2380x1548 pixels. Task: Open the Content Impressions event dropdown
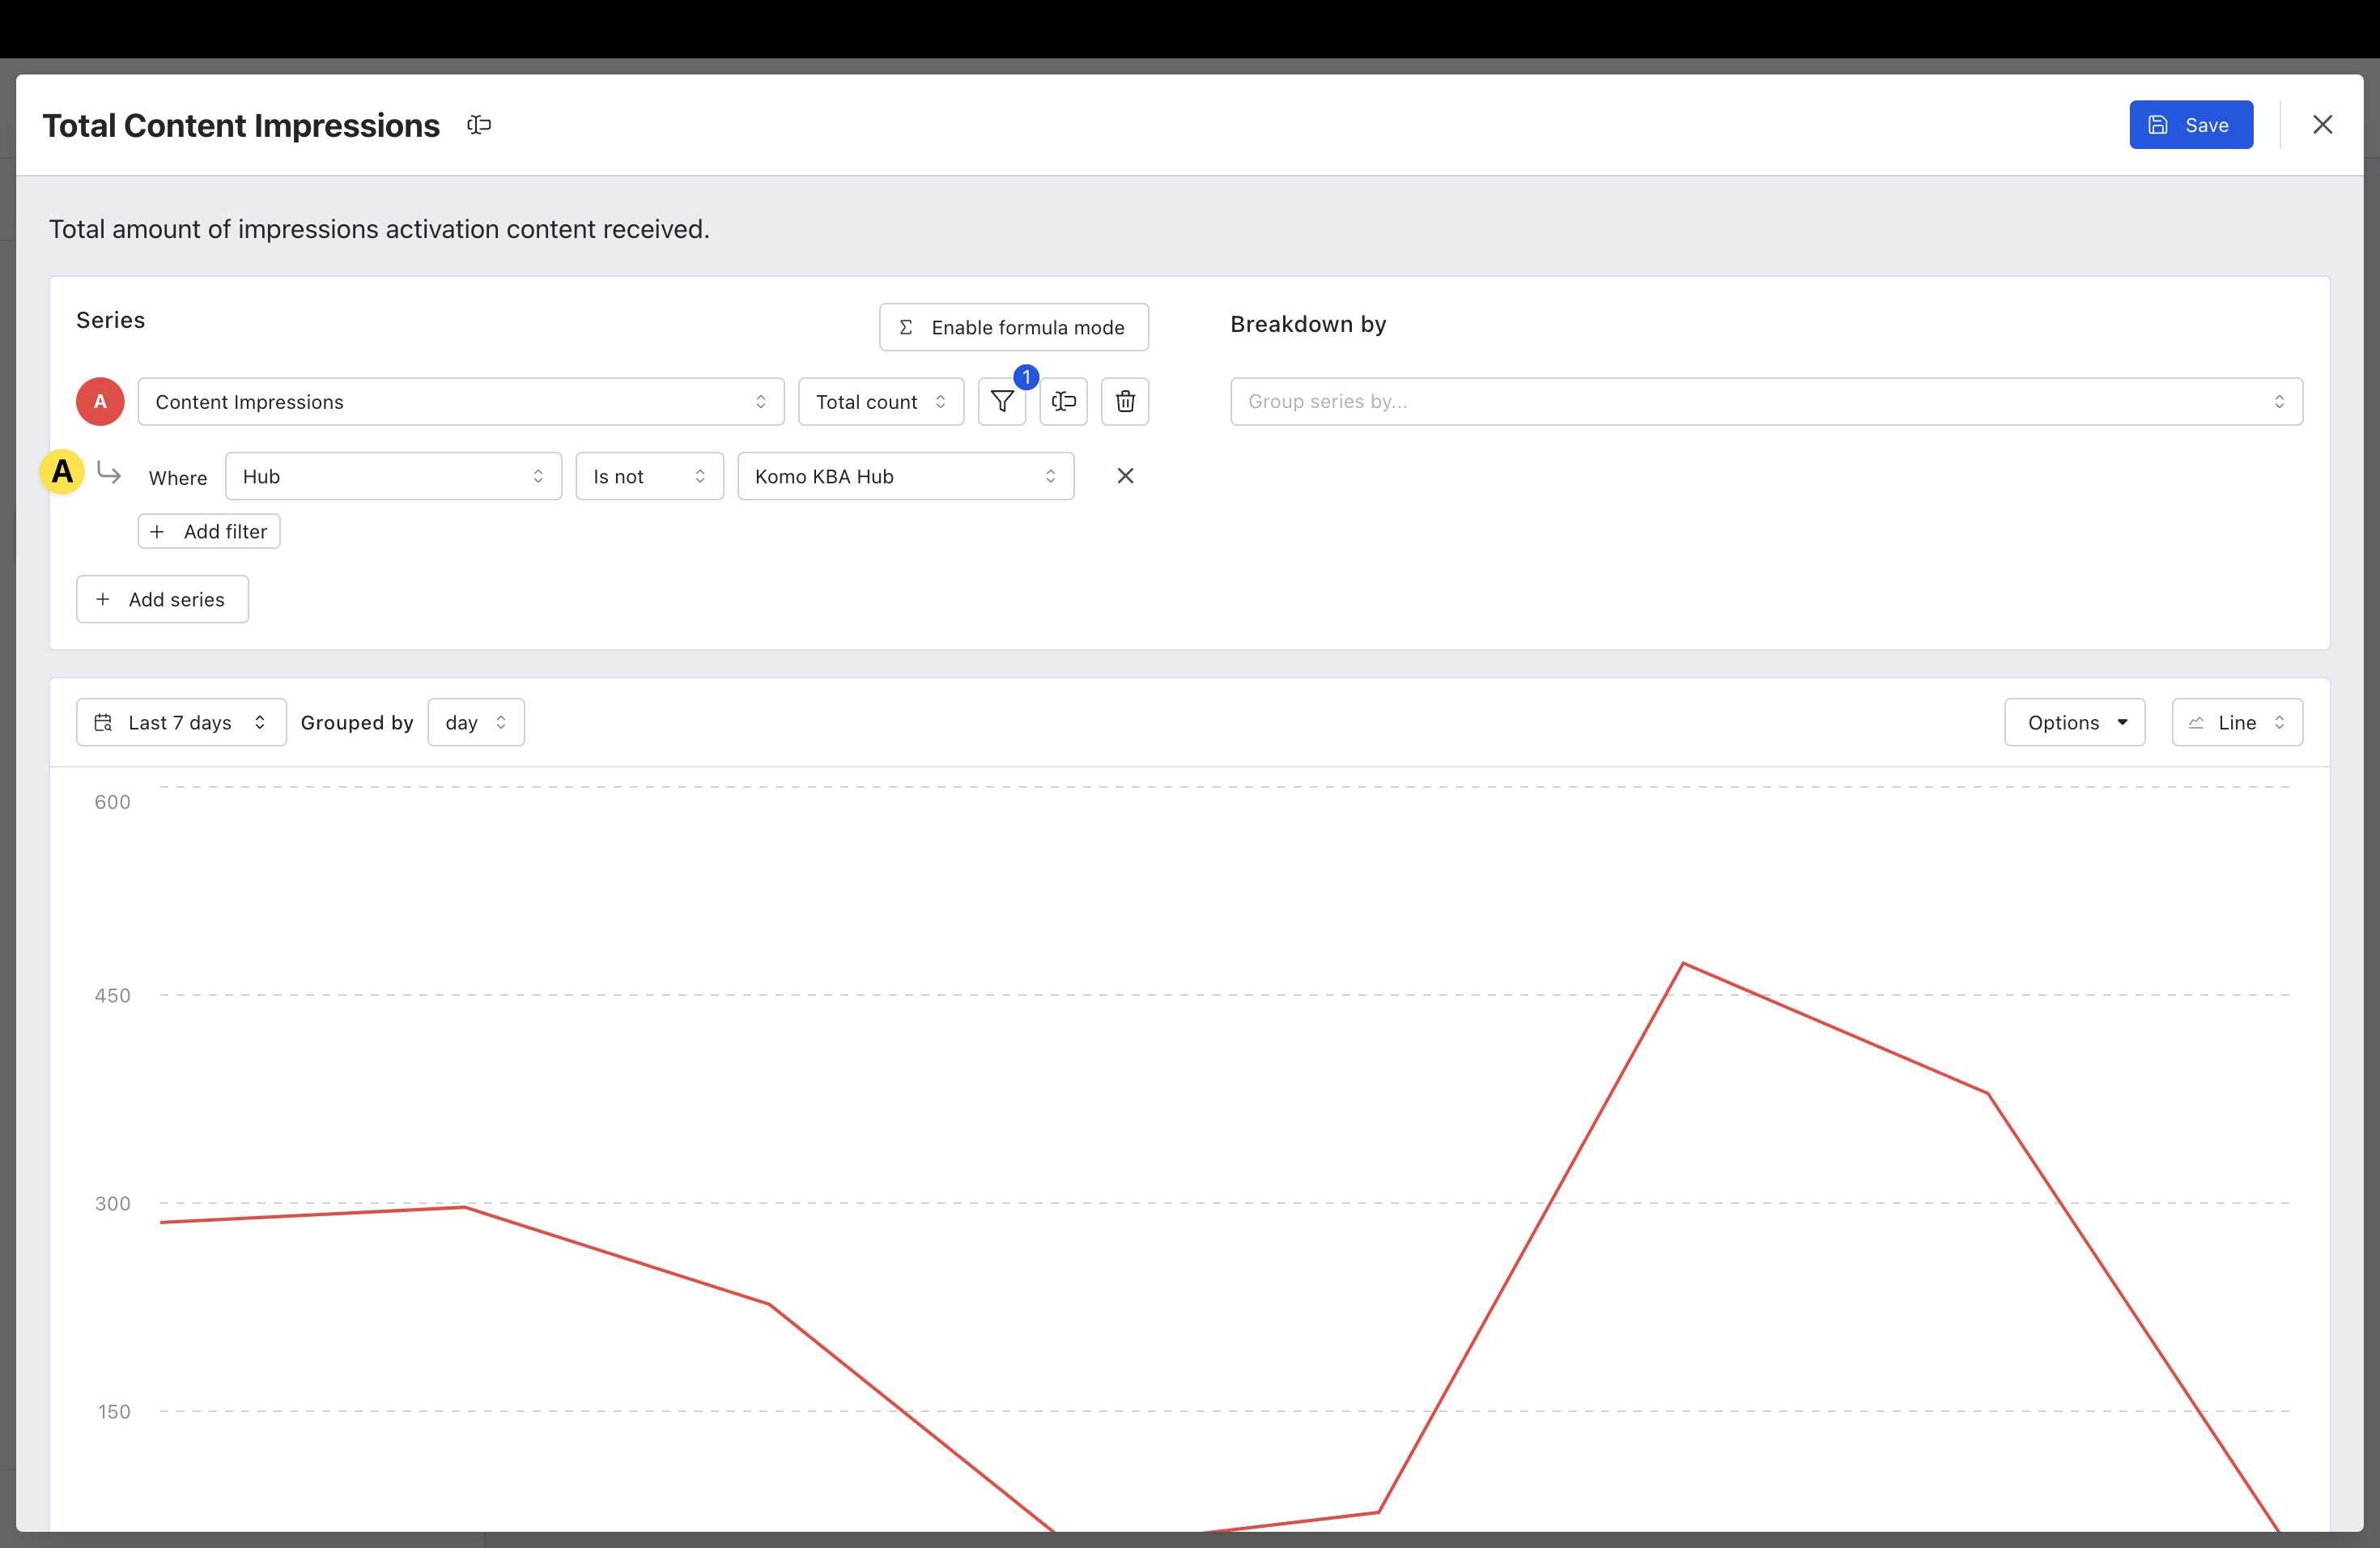[460, 402]
